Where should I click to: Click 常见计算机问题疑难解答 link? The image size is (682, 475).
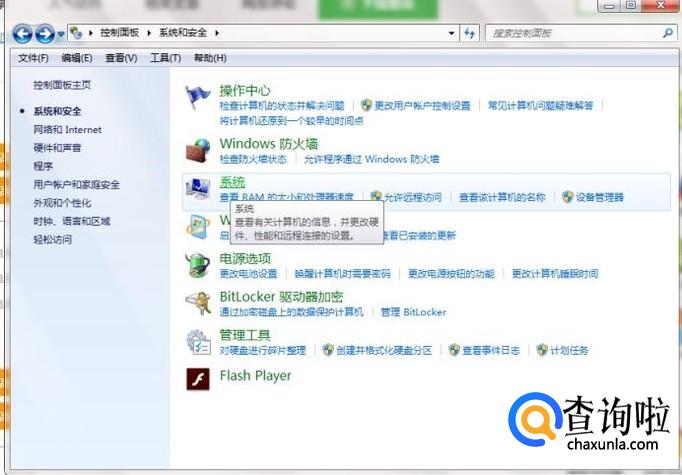pos(541,106)
